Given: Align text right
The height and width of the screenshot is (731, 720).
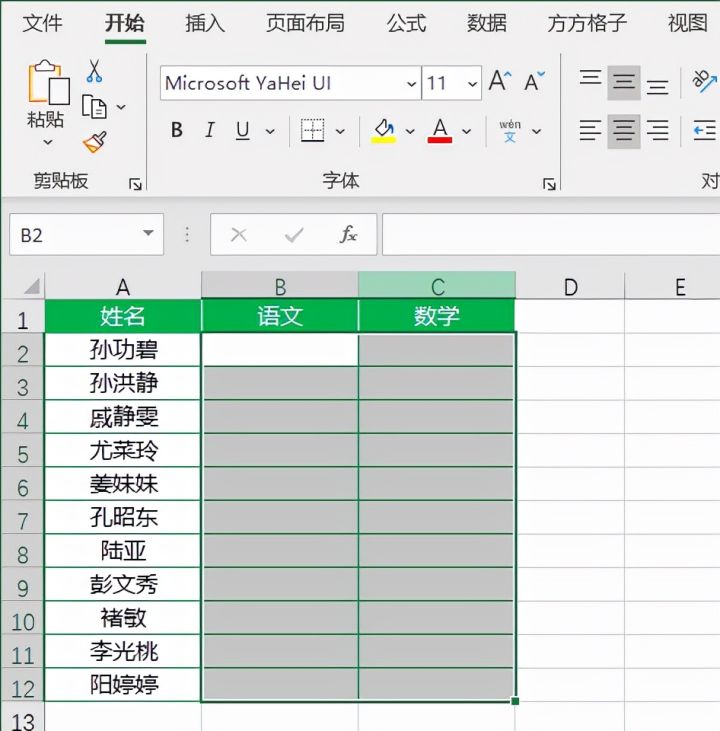Looking at the screenshot, I should pyautogui.click(x=658, y=131).
